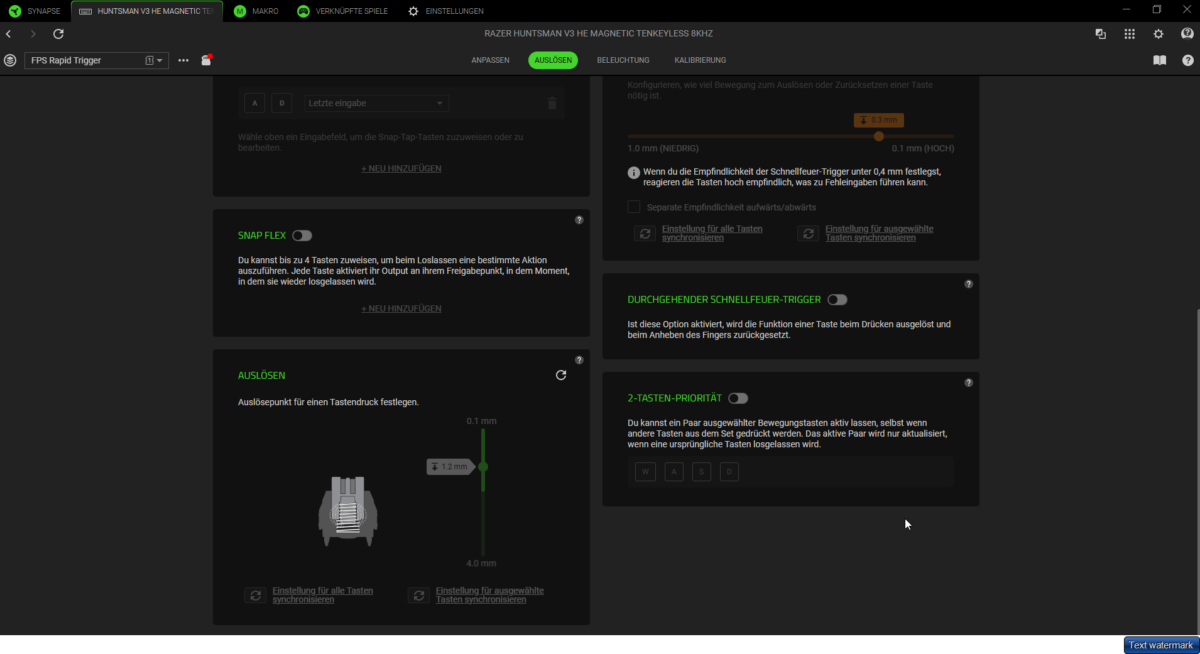
Task: Select the A key in 2-Tasten-Priorität
Action: pos(674,471)
